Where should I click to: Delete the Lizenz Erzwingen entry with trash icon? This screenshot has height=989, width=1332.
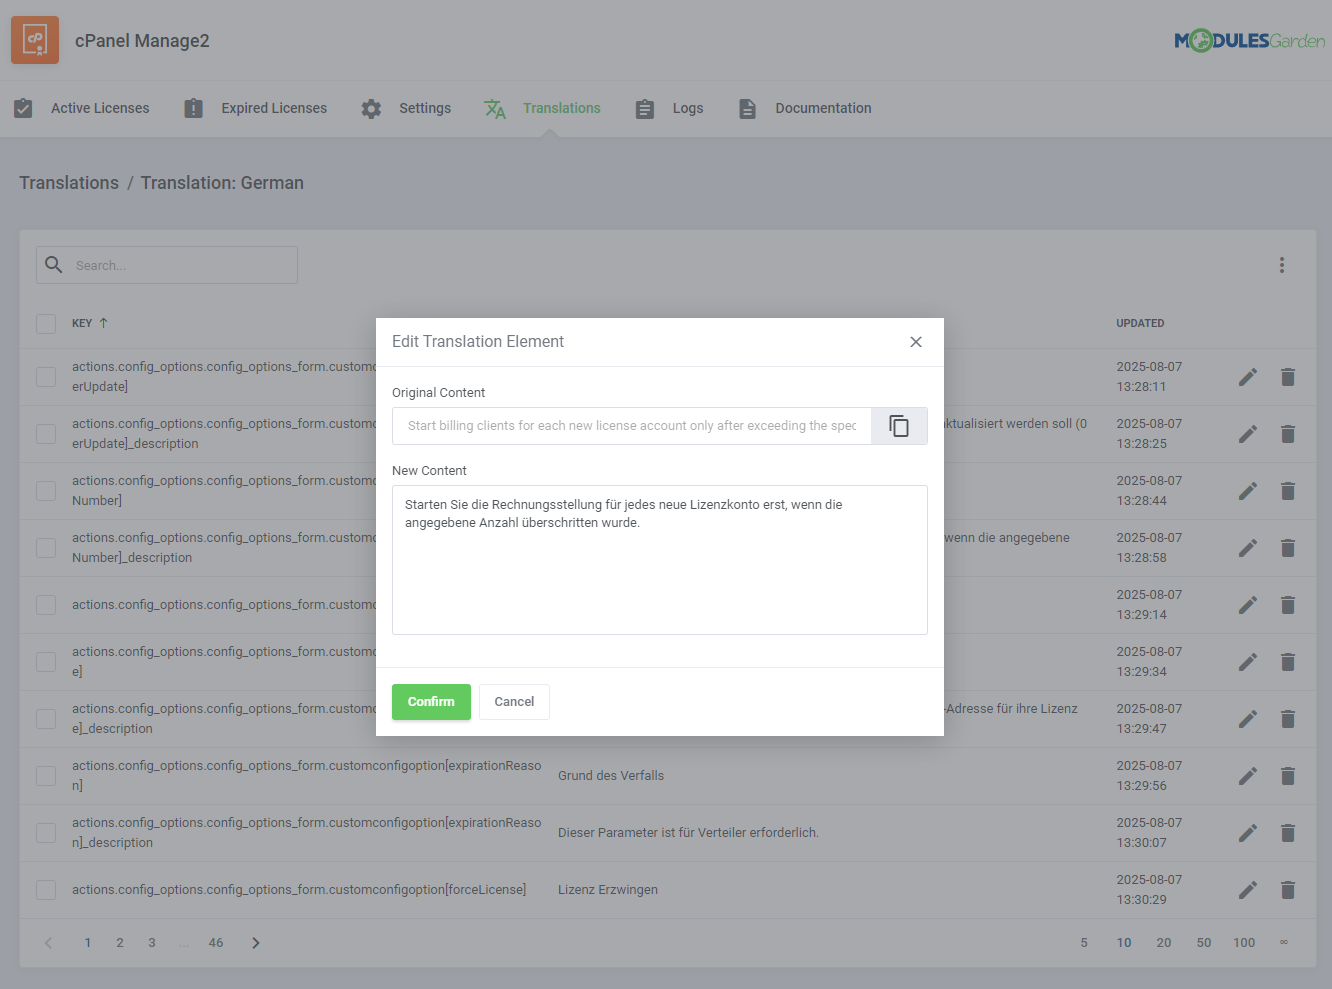[x=1288, y=889]
